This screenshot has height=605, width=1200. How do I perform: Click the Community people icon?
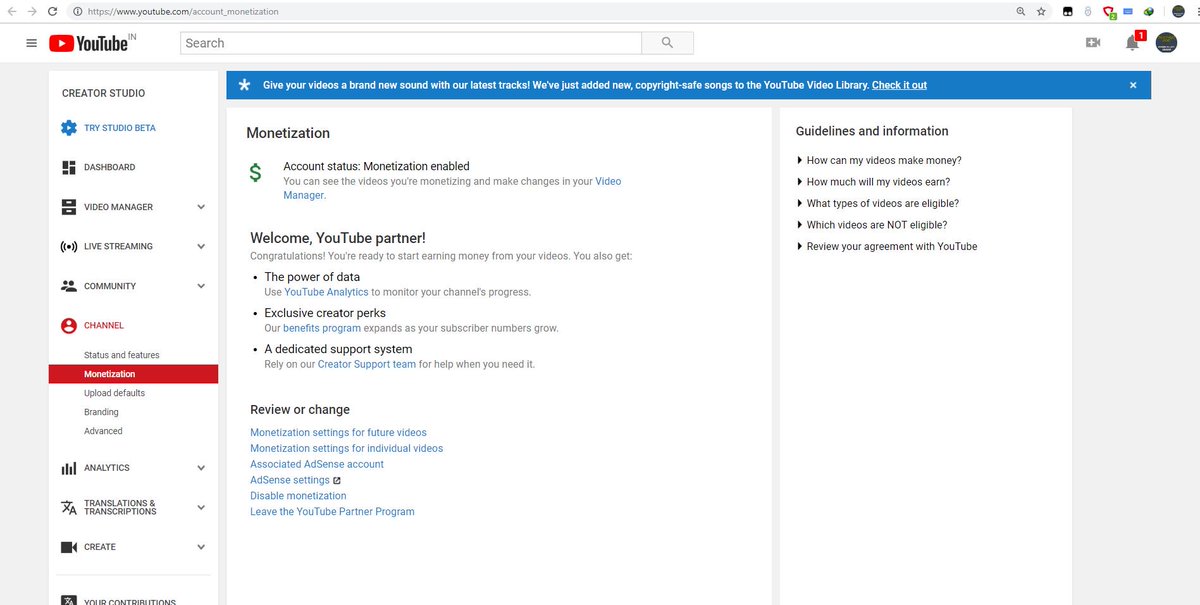[68, 286]
